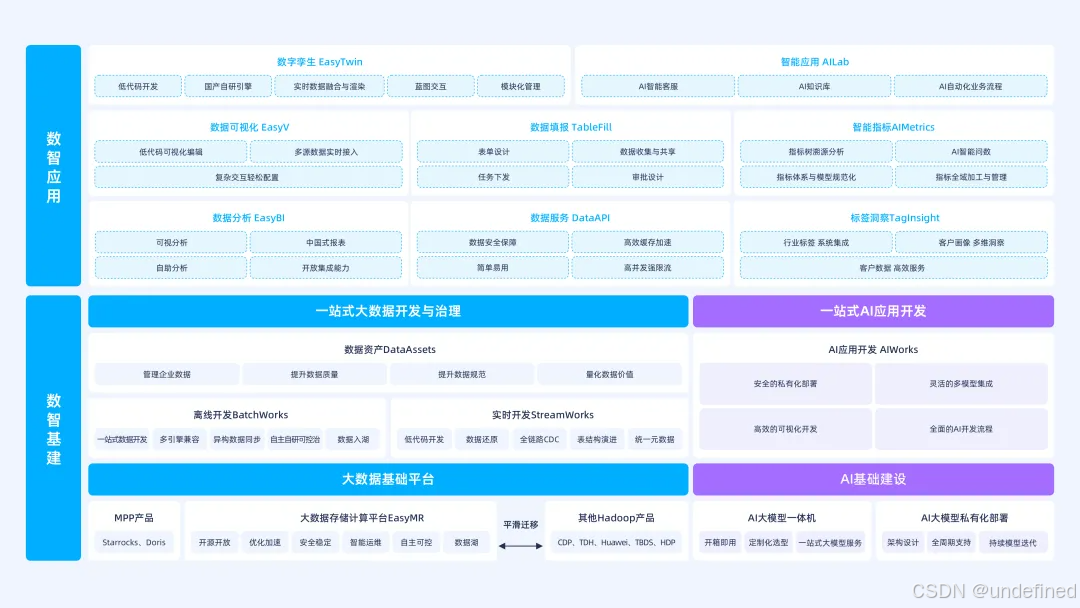This screenshot has width=1080, height=608.
Task: Open the 离线开发BatchWorks heading
Action: pos(240,415)
